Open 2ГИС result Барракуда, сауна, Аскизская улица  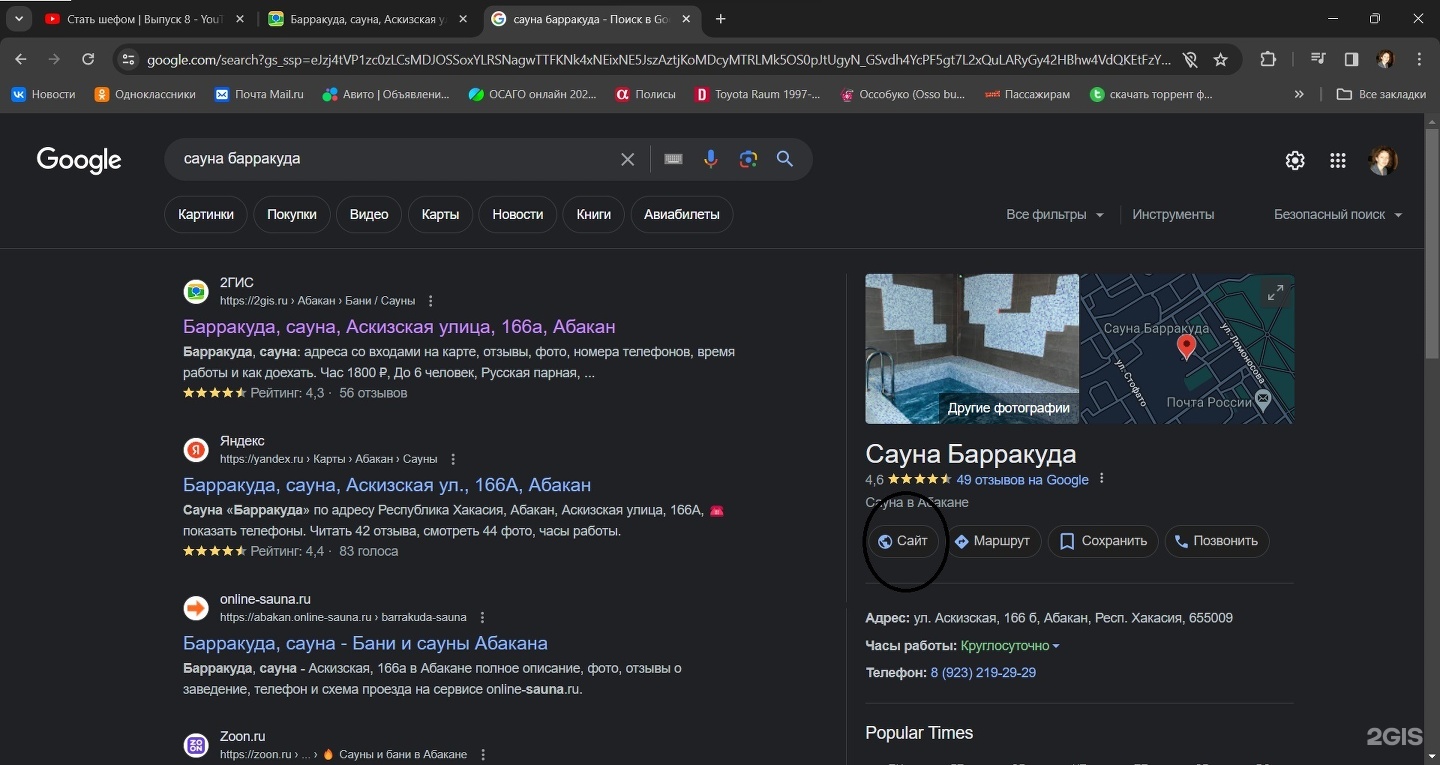399,327
